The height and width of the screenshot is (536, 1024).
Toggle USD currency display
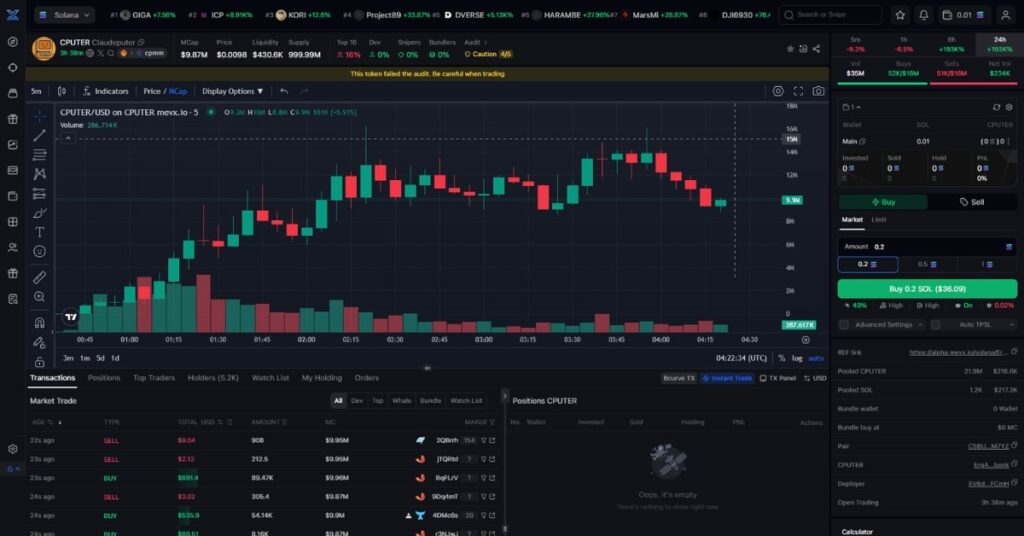pos(815,378)
